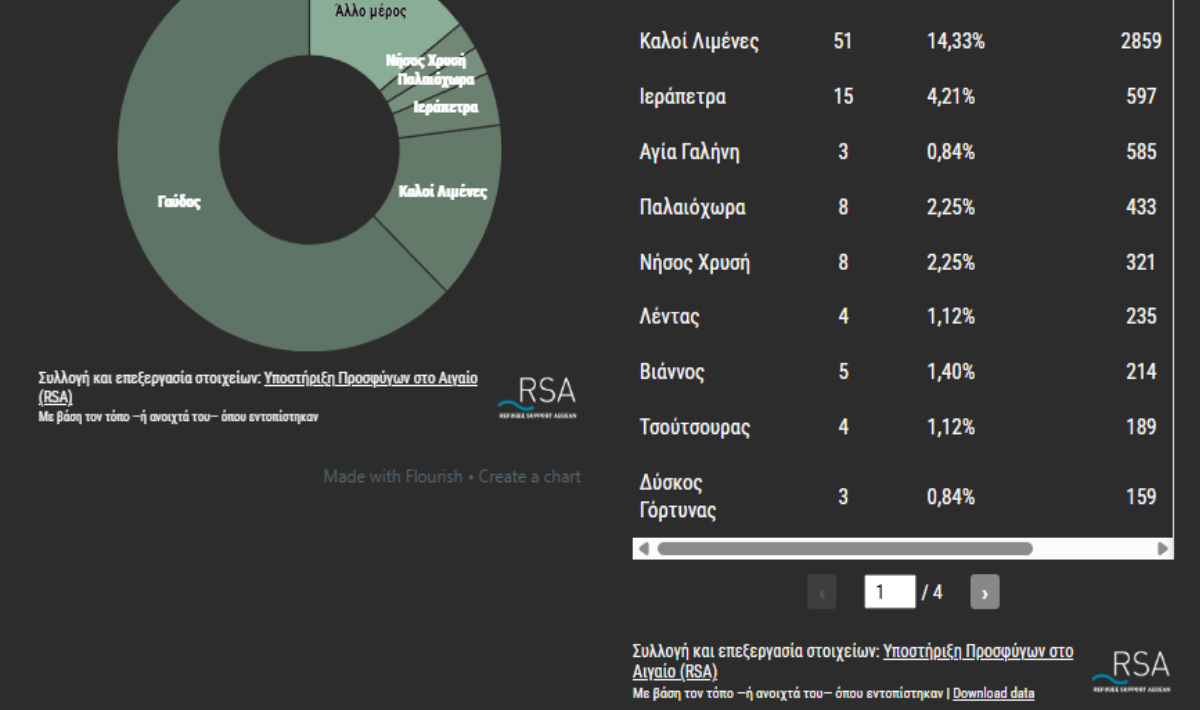Click the RSA logo below the table

point(1130,671)
